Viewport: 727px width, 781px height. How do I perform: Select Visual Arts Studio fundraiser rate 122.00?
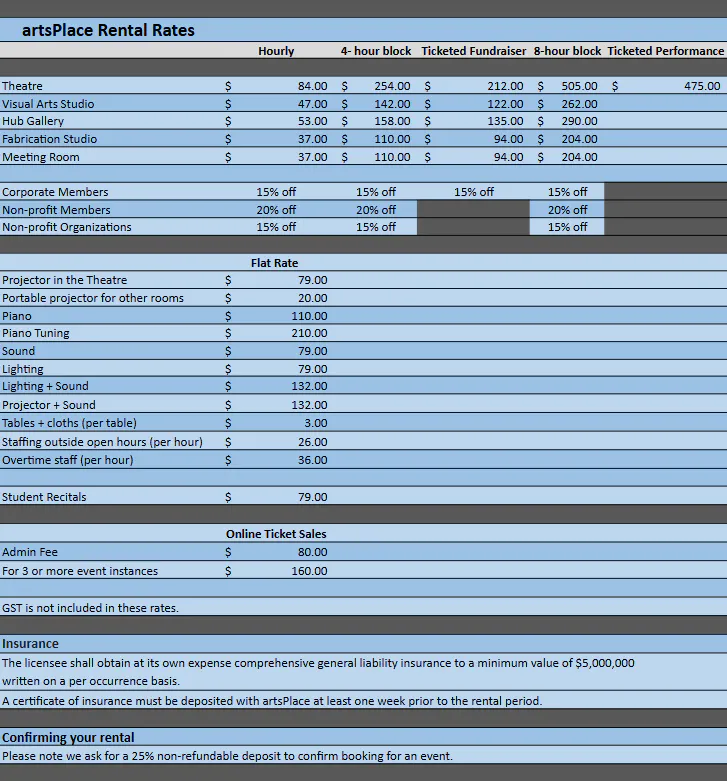pos(505,104)
